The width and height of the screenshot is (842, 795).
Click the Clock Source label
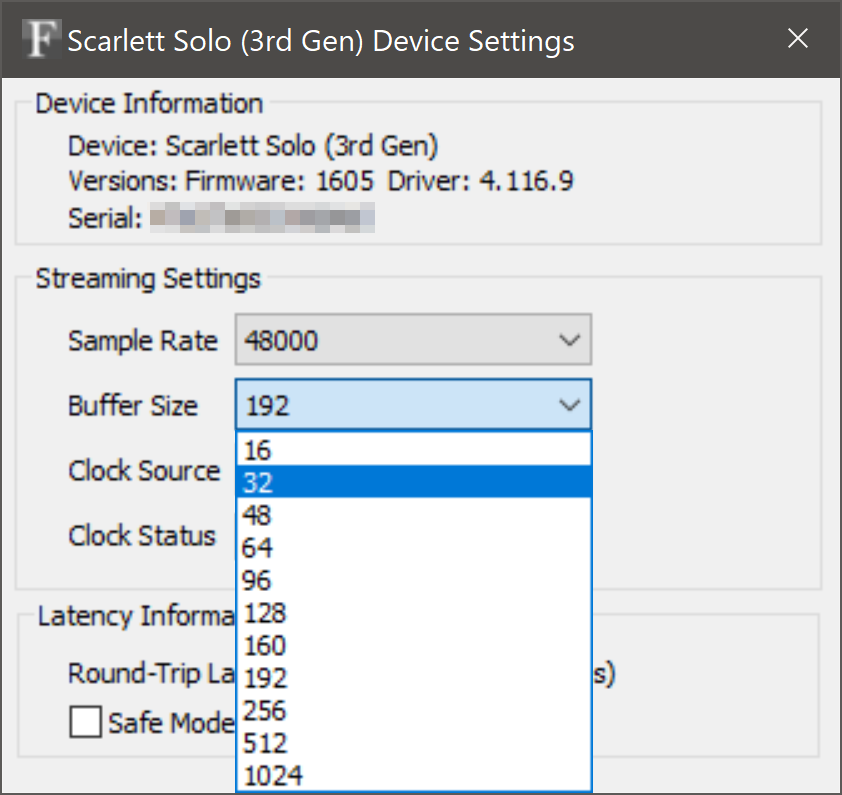pos(144,471)
